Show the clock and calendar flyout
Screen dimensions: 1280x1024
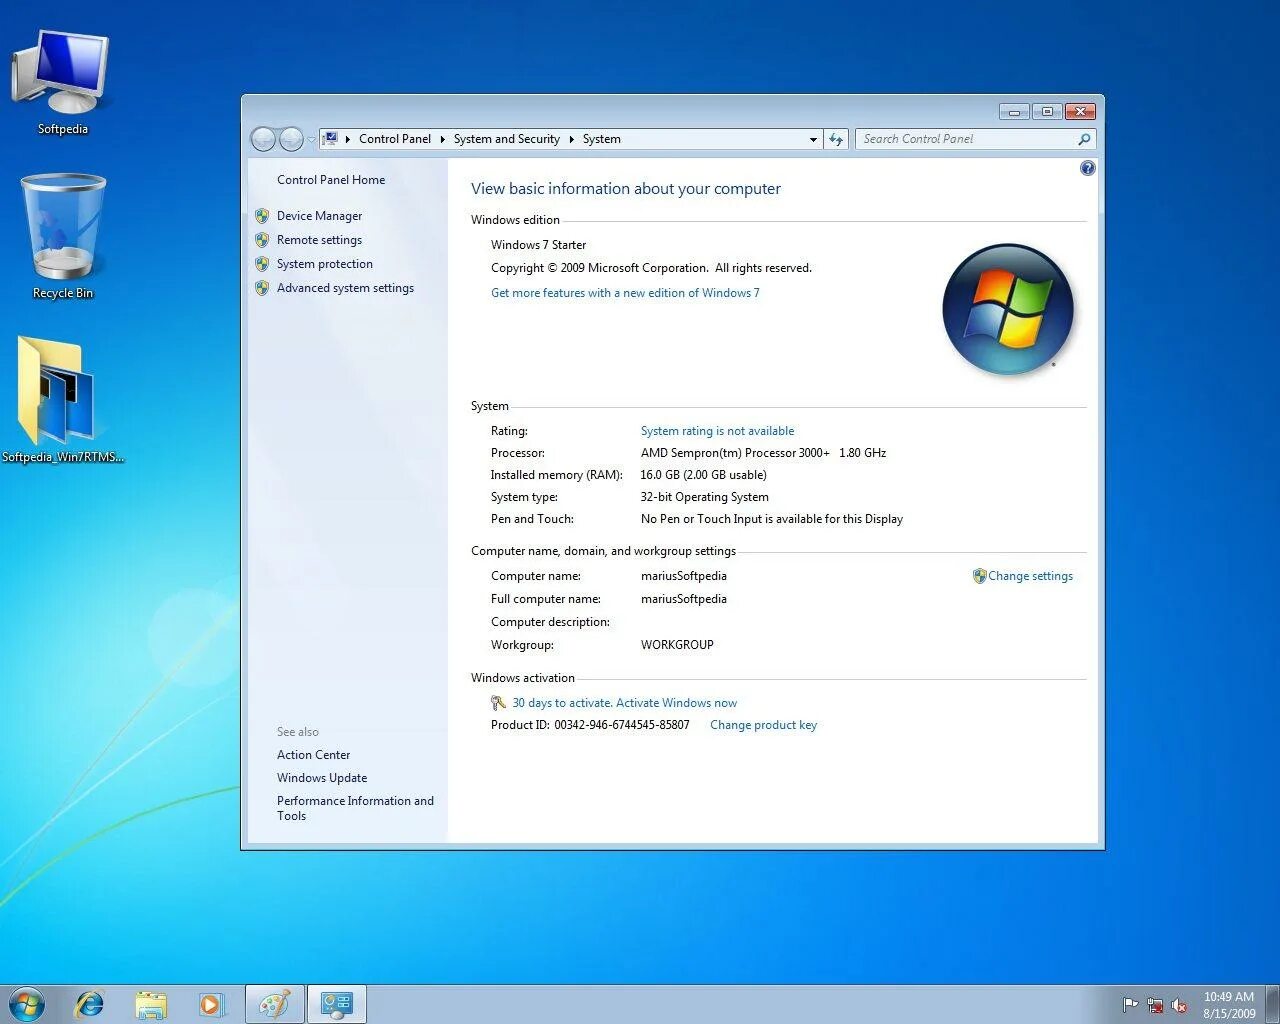click(1229, 1005)
